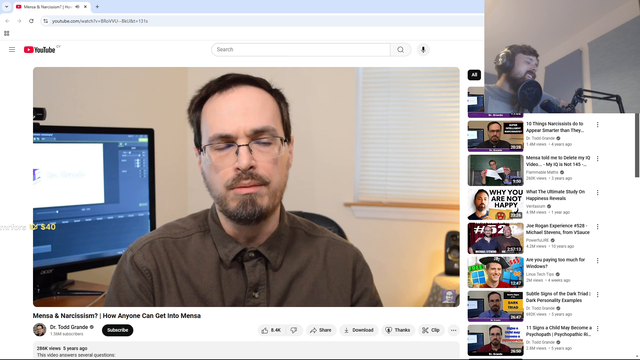
Task: Mute the tab via speaker icon
Action: click(77, 7)
